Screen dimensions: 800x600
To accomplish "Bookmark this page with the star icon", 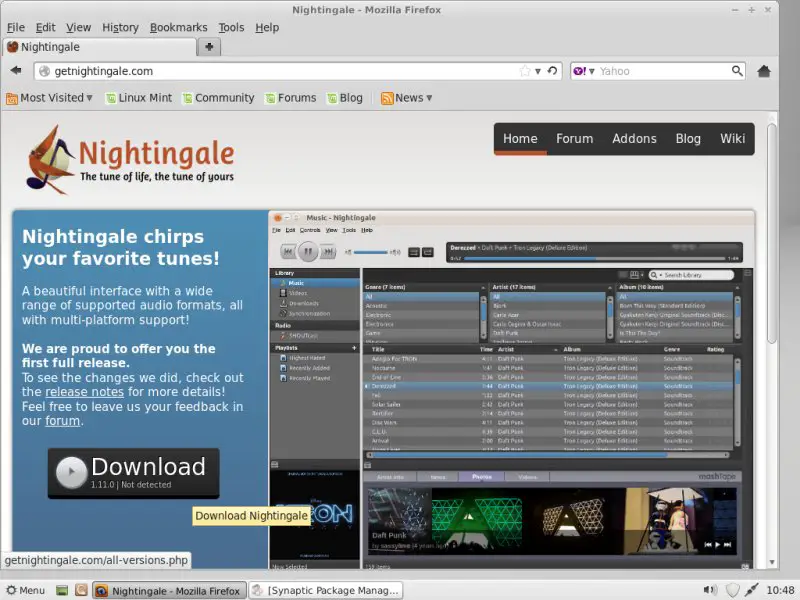I will [524, 71].
